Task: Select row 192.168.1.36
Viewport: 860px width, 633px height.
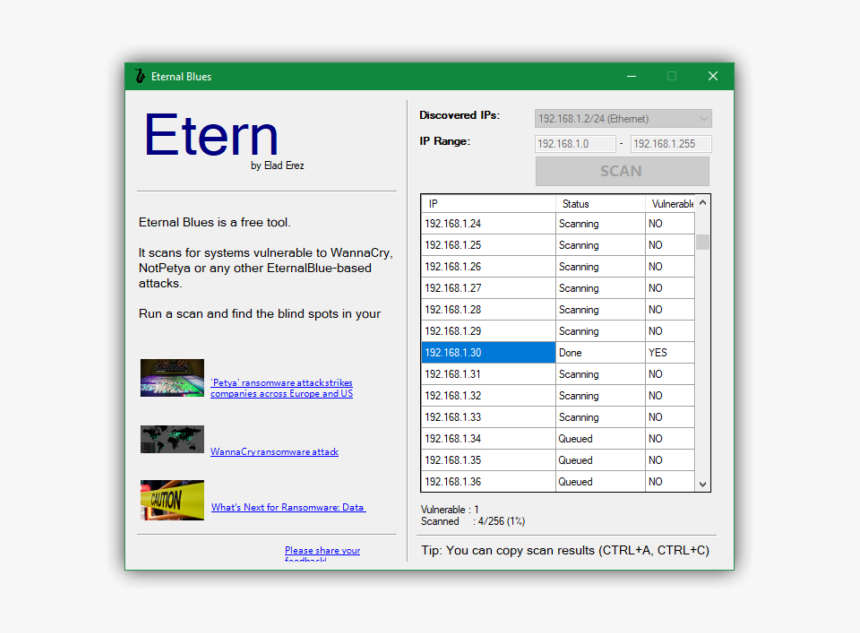Action: click(x=558, y=482)
